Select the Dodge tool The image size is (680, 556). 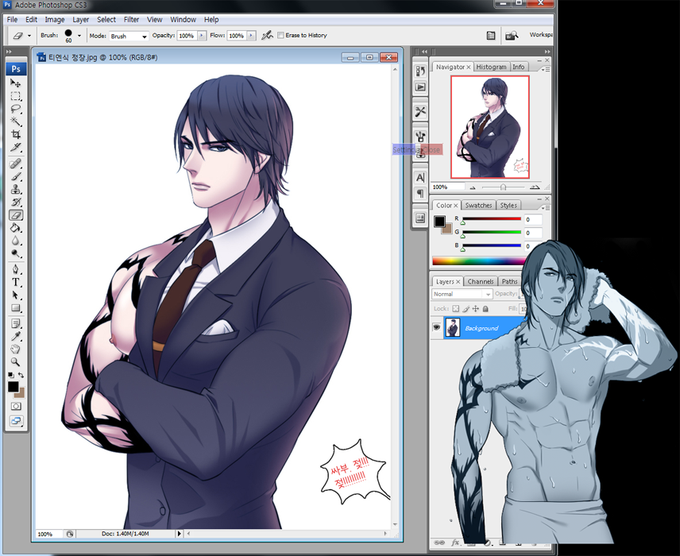16,254
